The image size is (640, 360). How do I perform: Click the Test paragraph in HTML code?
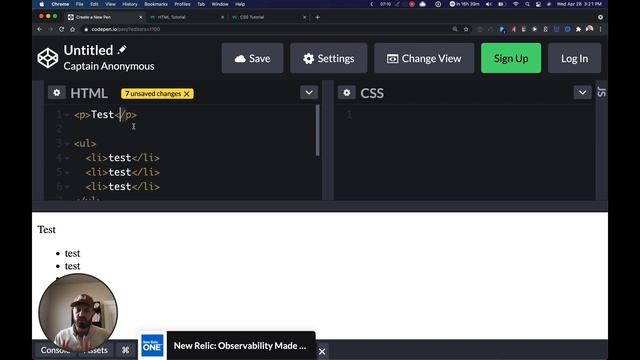[x=105, y=115]
